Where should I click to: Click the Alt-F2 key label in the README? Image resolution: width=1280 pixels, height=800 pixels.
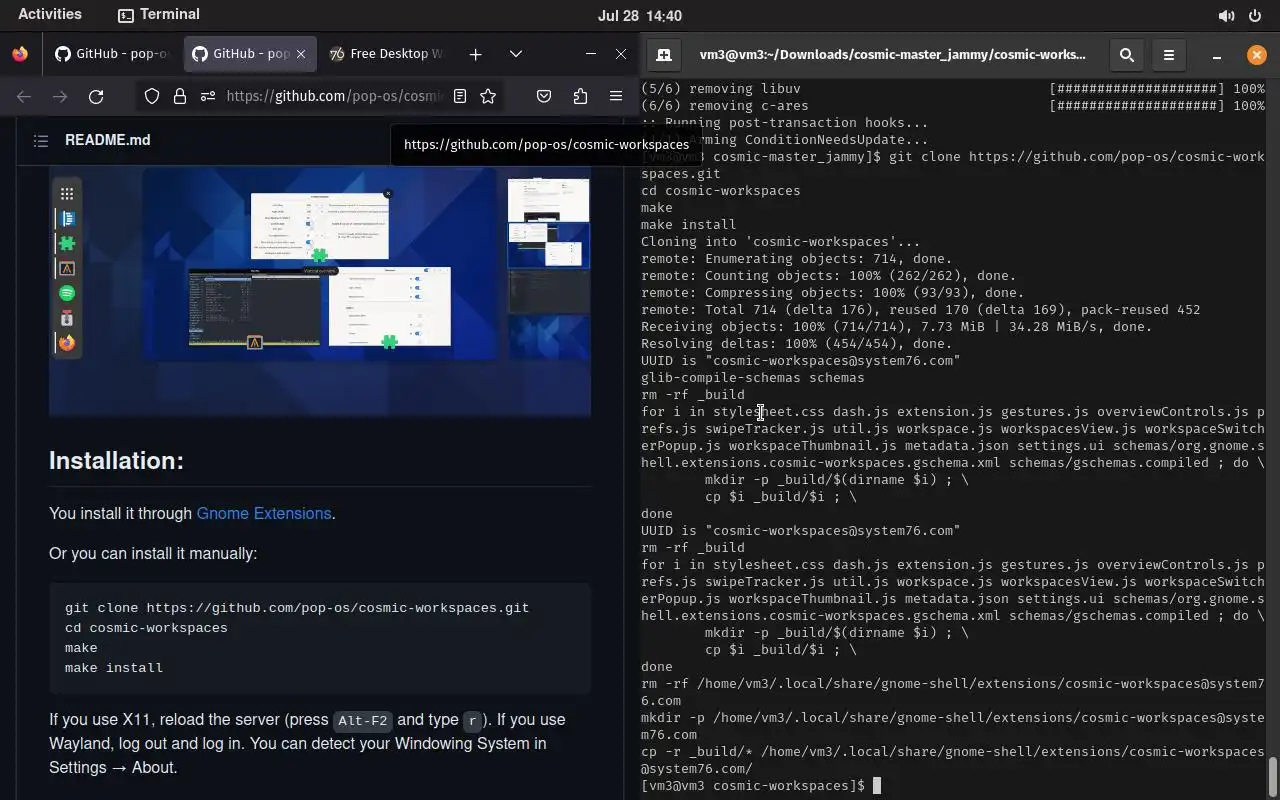point(362,720)
